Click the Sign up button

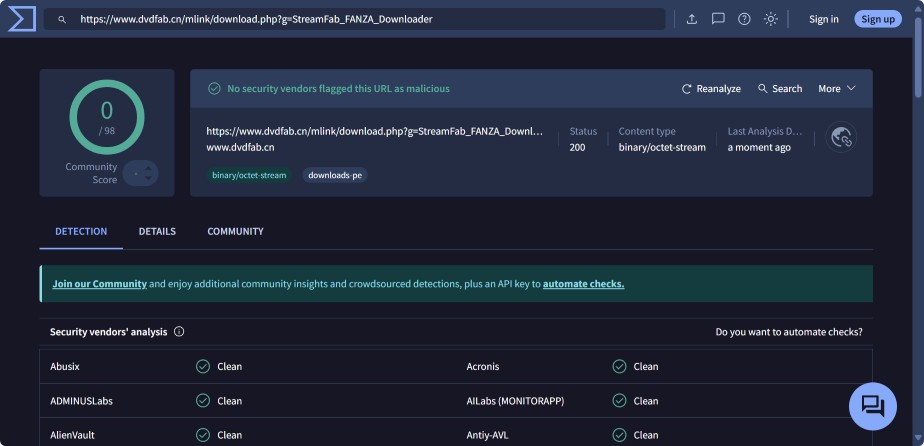click(x=877, y=19)
